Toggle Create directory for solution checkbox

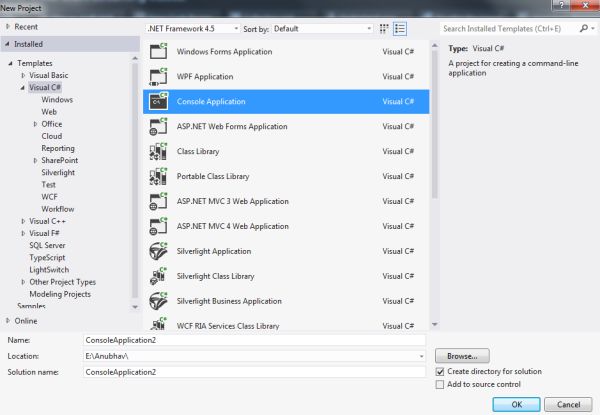coord(440,371)
